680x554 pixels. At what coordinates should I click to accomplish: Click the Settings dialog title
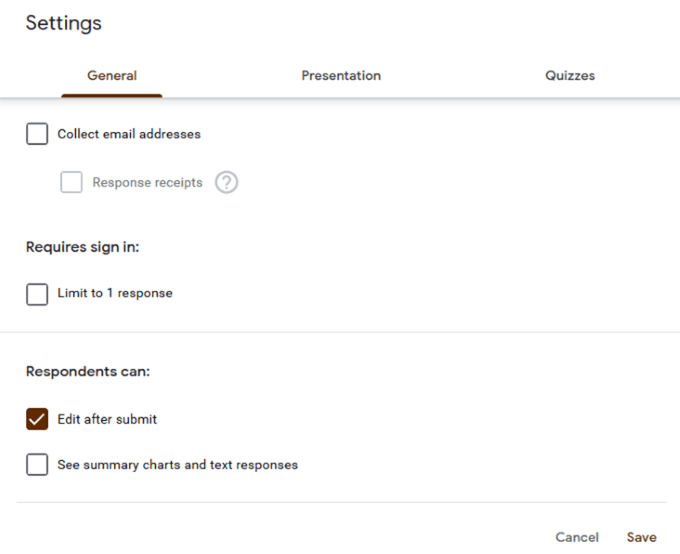click(x=64, y=23)
